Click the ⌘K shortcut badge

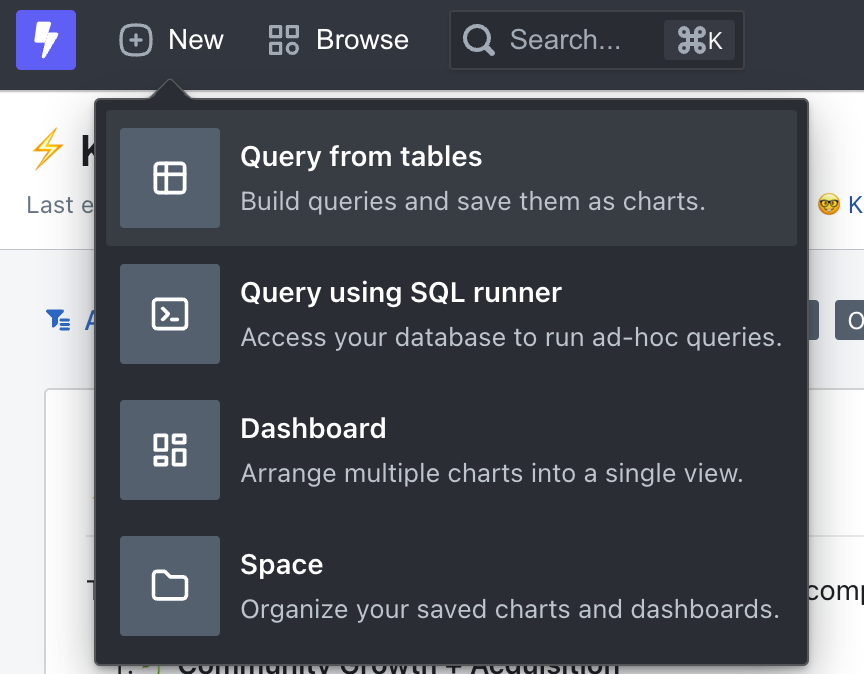pos(699,40)
